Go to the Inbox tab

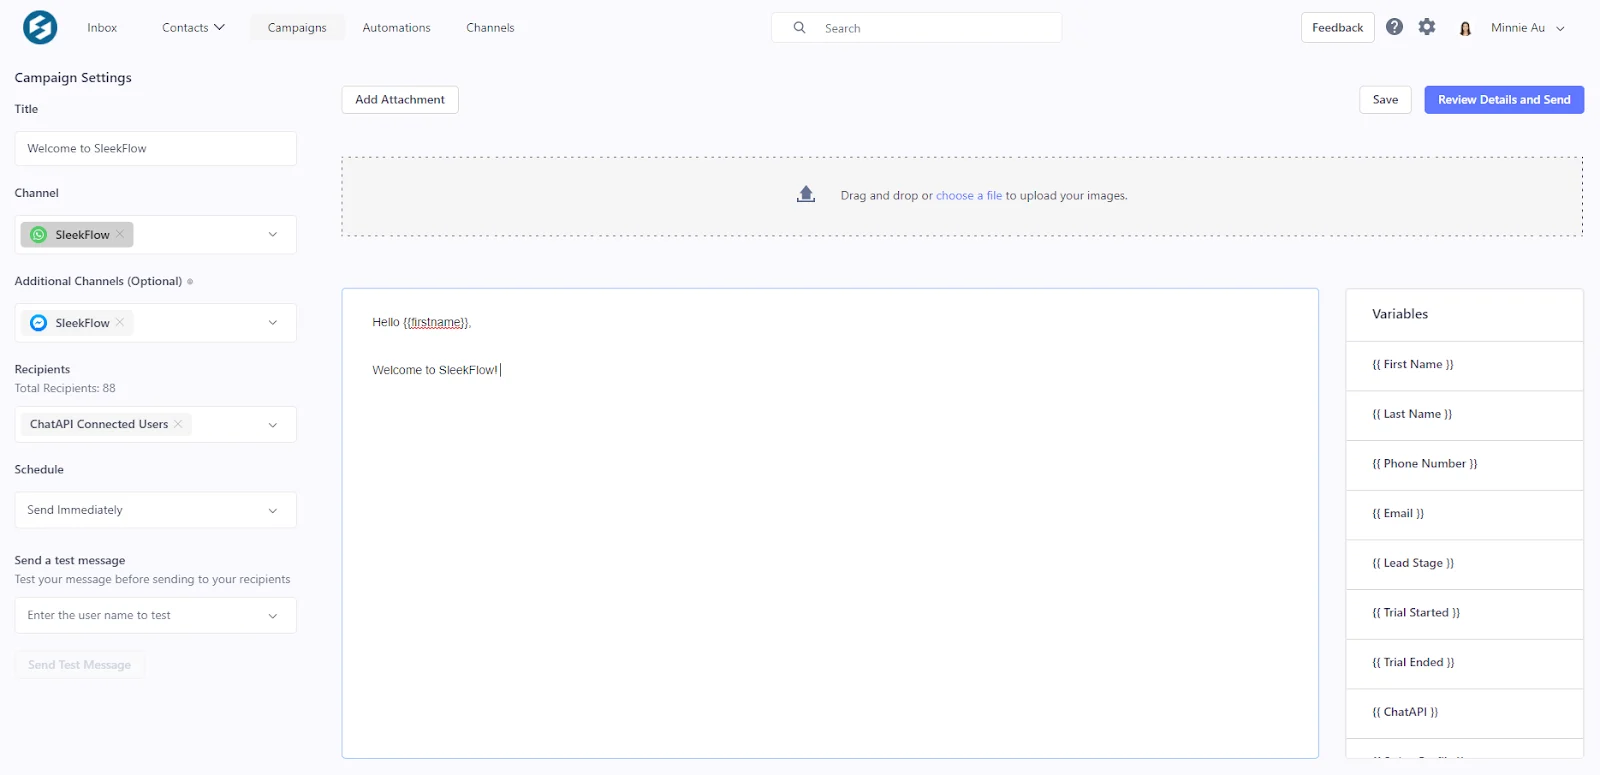tap(102, 28)
